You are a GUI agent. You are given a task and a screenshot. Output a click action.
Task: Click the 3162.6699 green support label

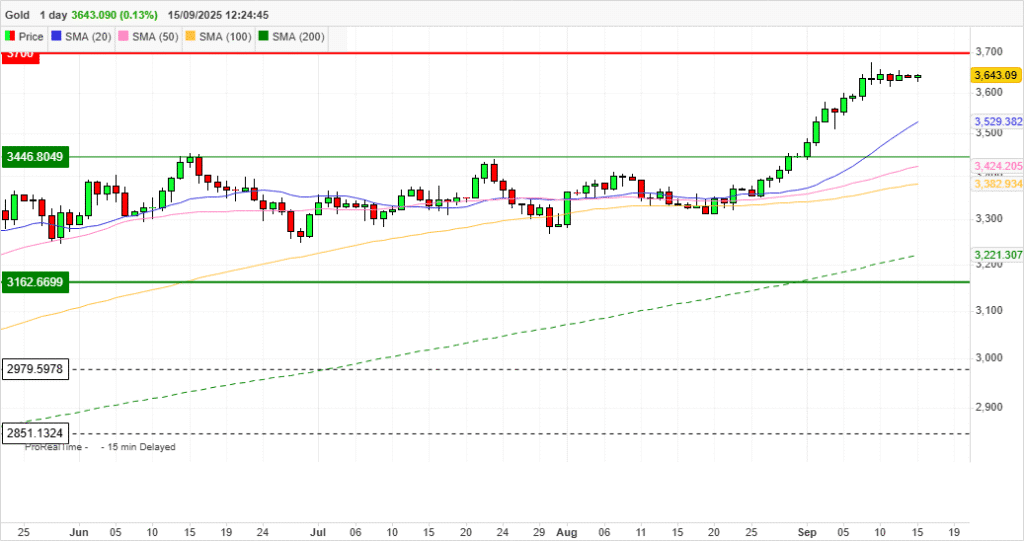tap(36, 282)
